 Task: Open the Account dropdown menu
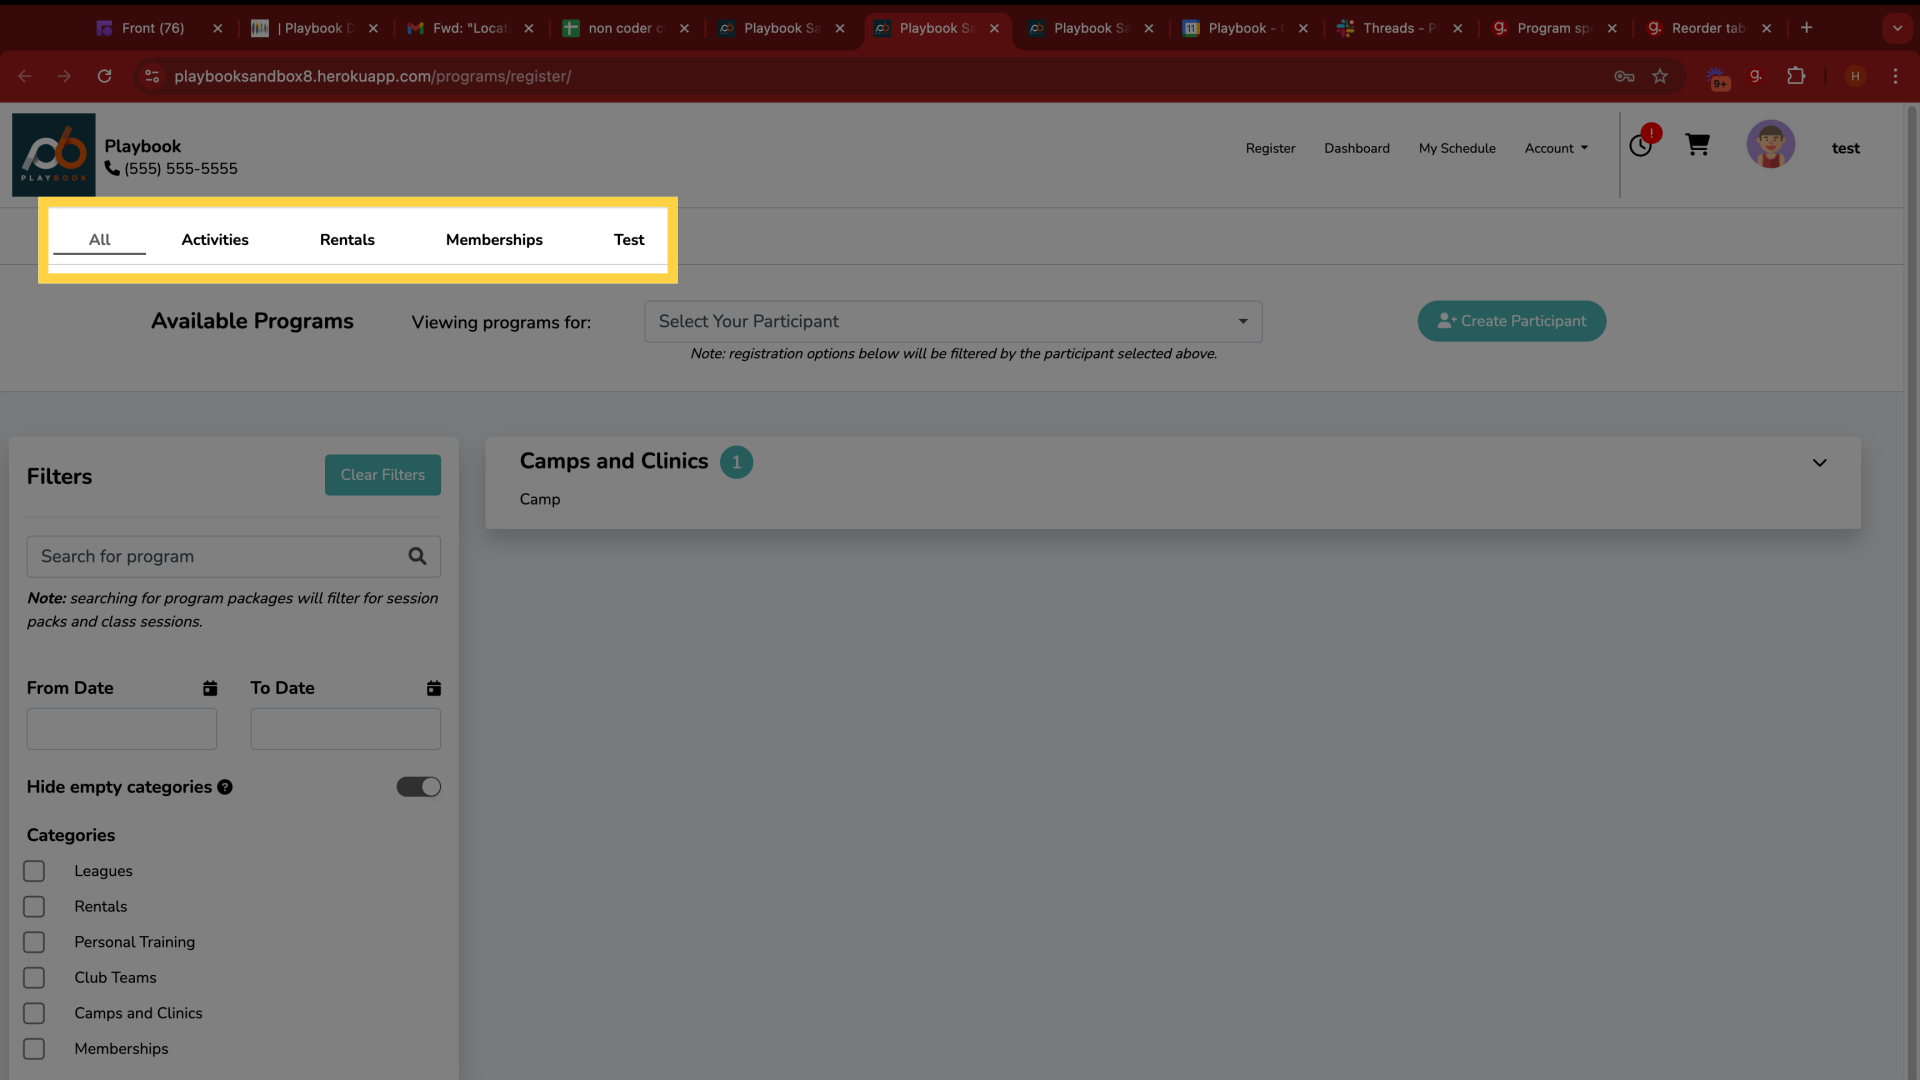tap(1555, 148)
